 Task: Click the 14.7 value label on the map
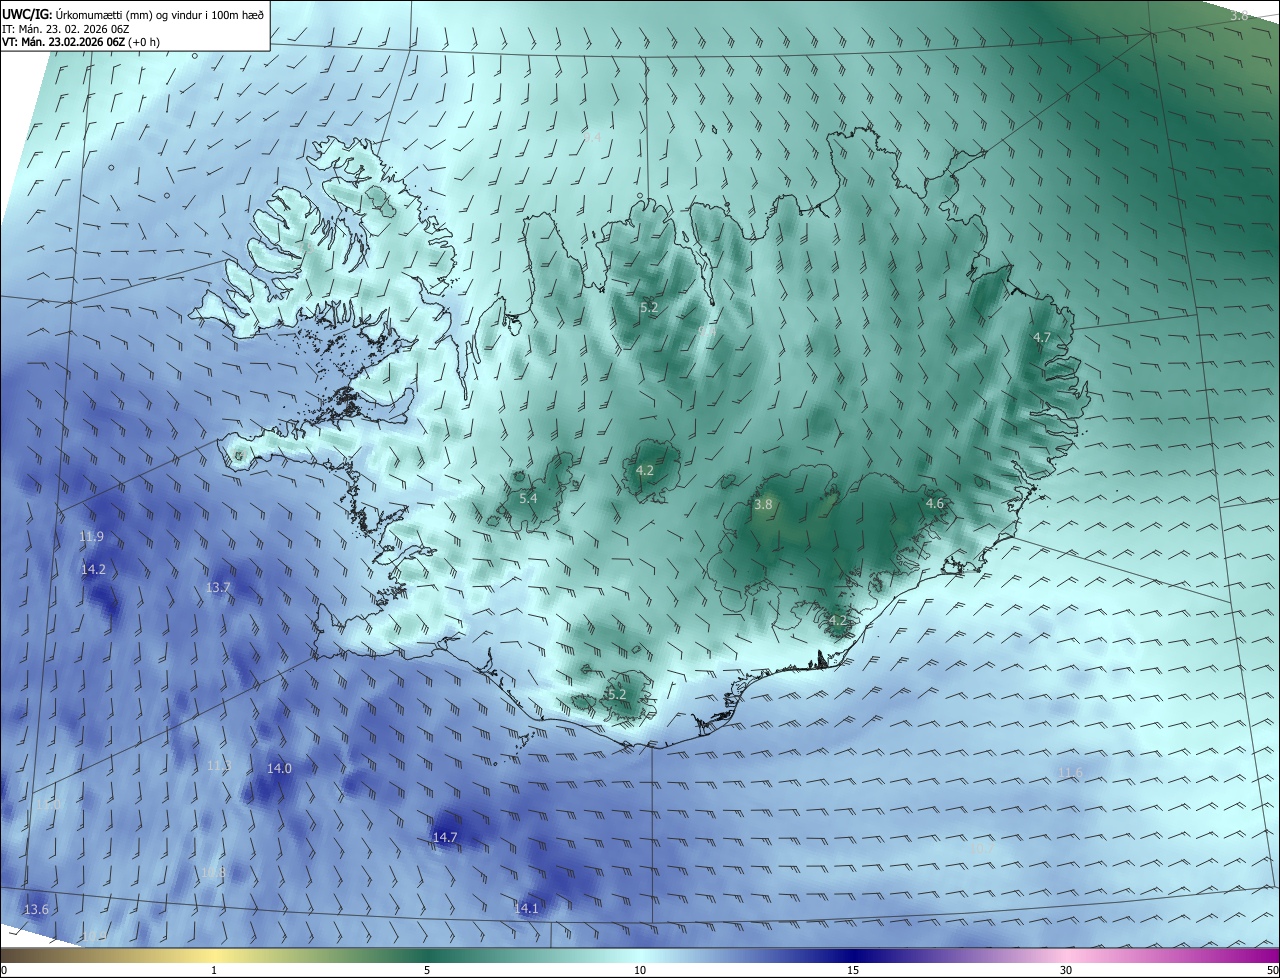[445, 837]
